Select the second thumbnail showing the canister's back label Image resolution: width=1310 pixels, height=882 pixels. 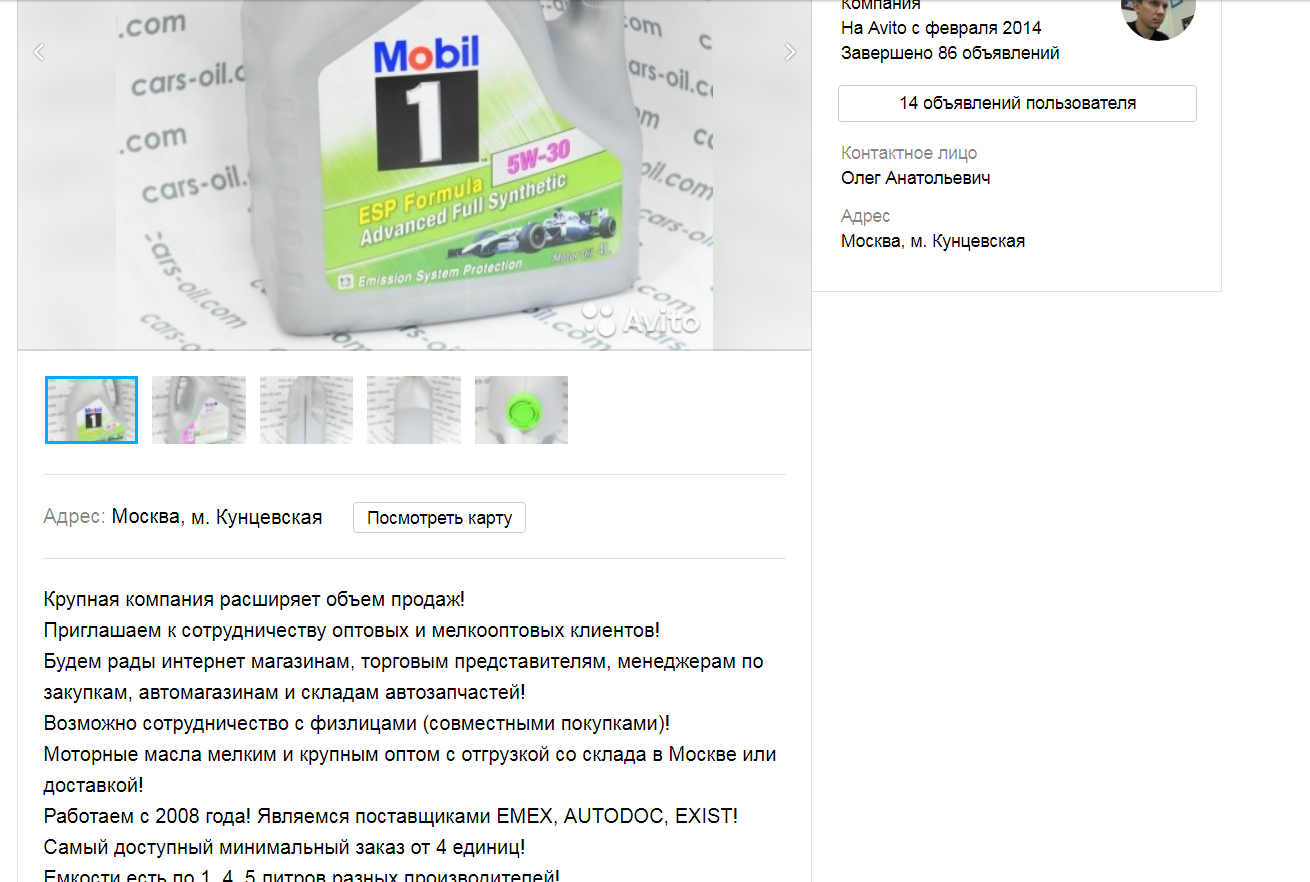[199, 410]
